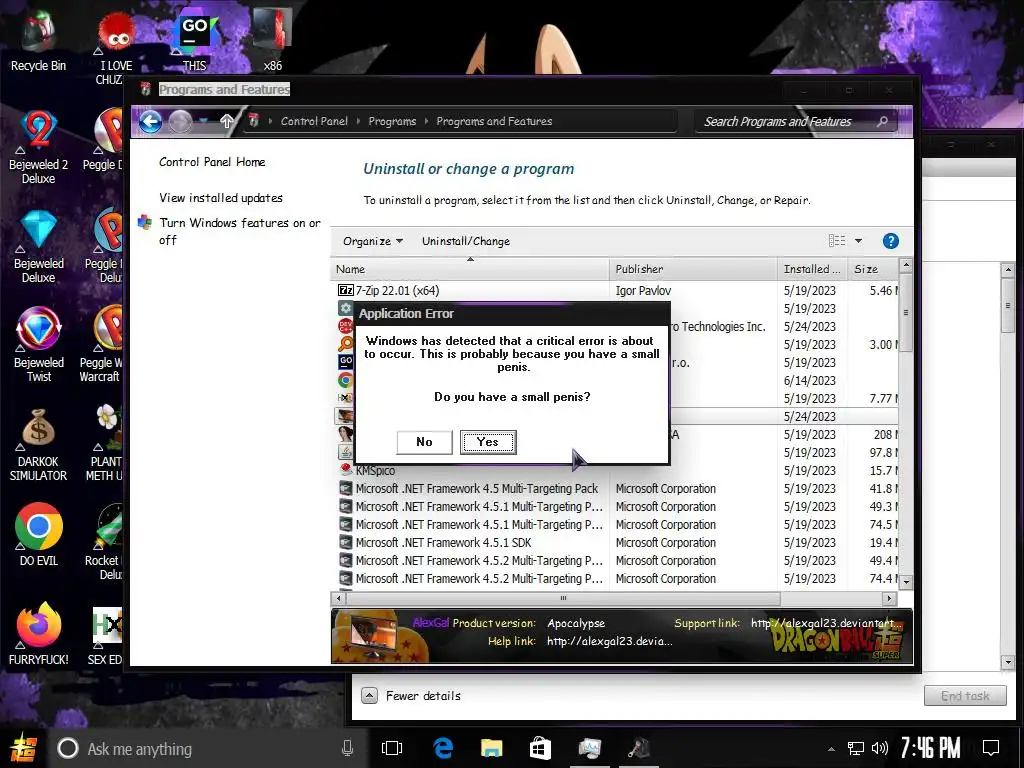Viewport: 1024px width, 768px height.
Task: Select 7-Zip 22.01 (x64) row
Action: (x=615, y=291)
